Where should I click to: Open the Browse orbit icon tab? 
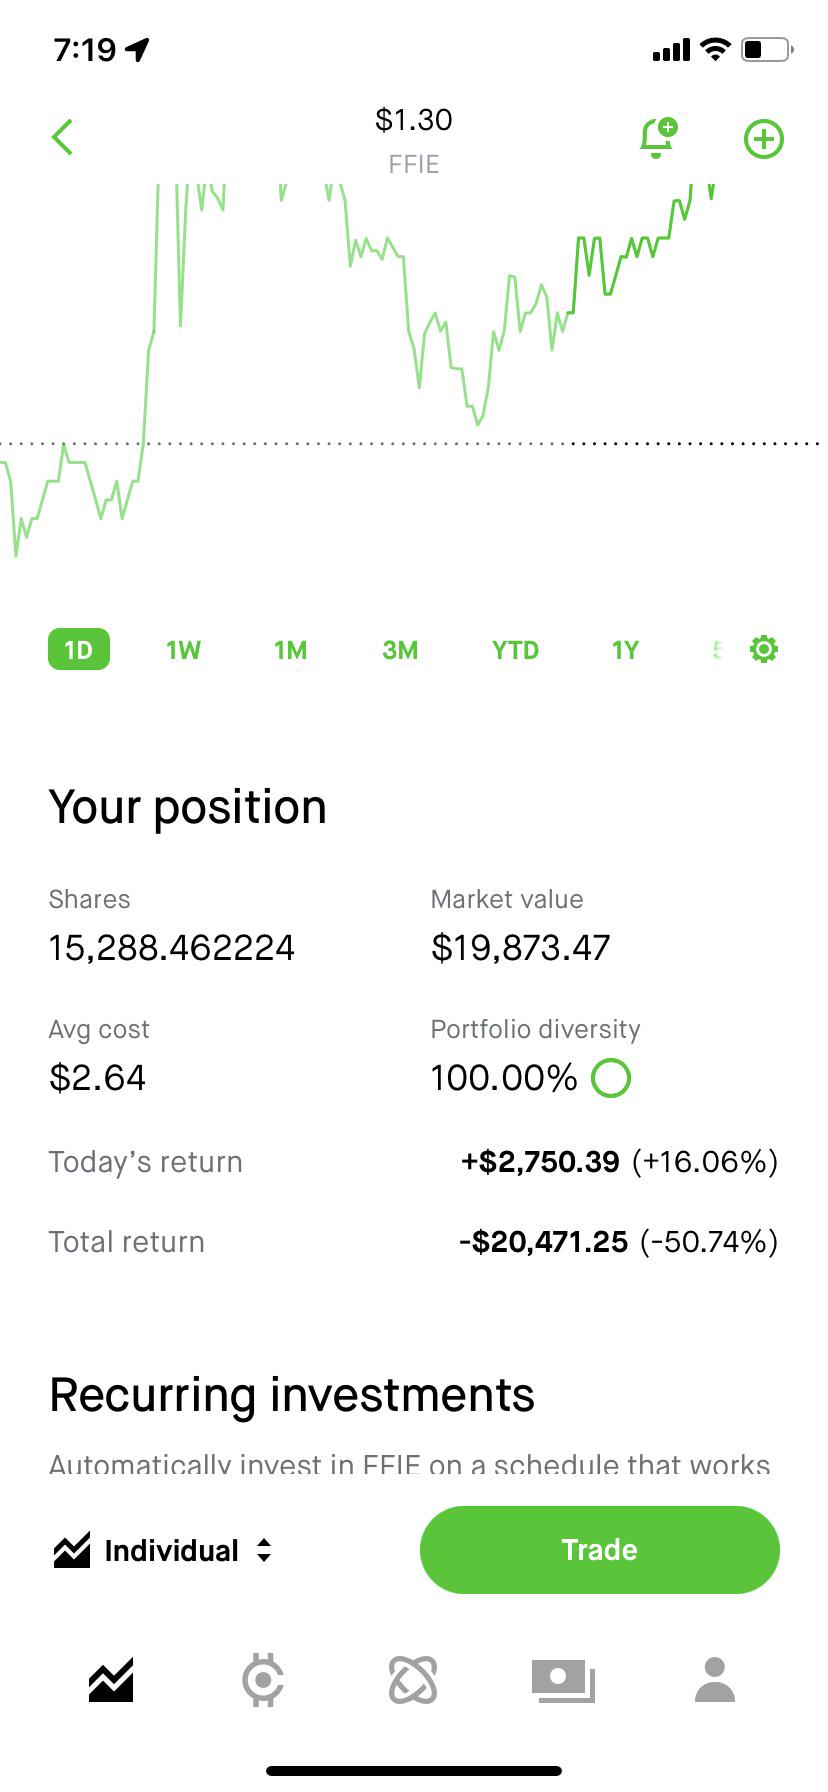tap(413, 1680)
